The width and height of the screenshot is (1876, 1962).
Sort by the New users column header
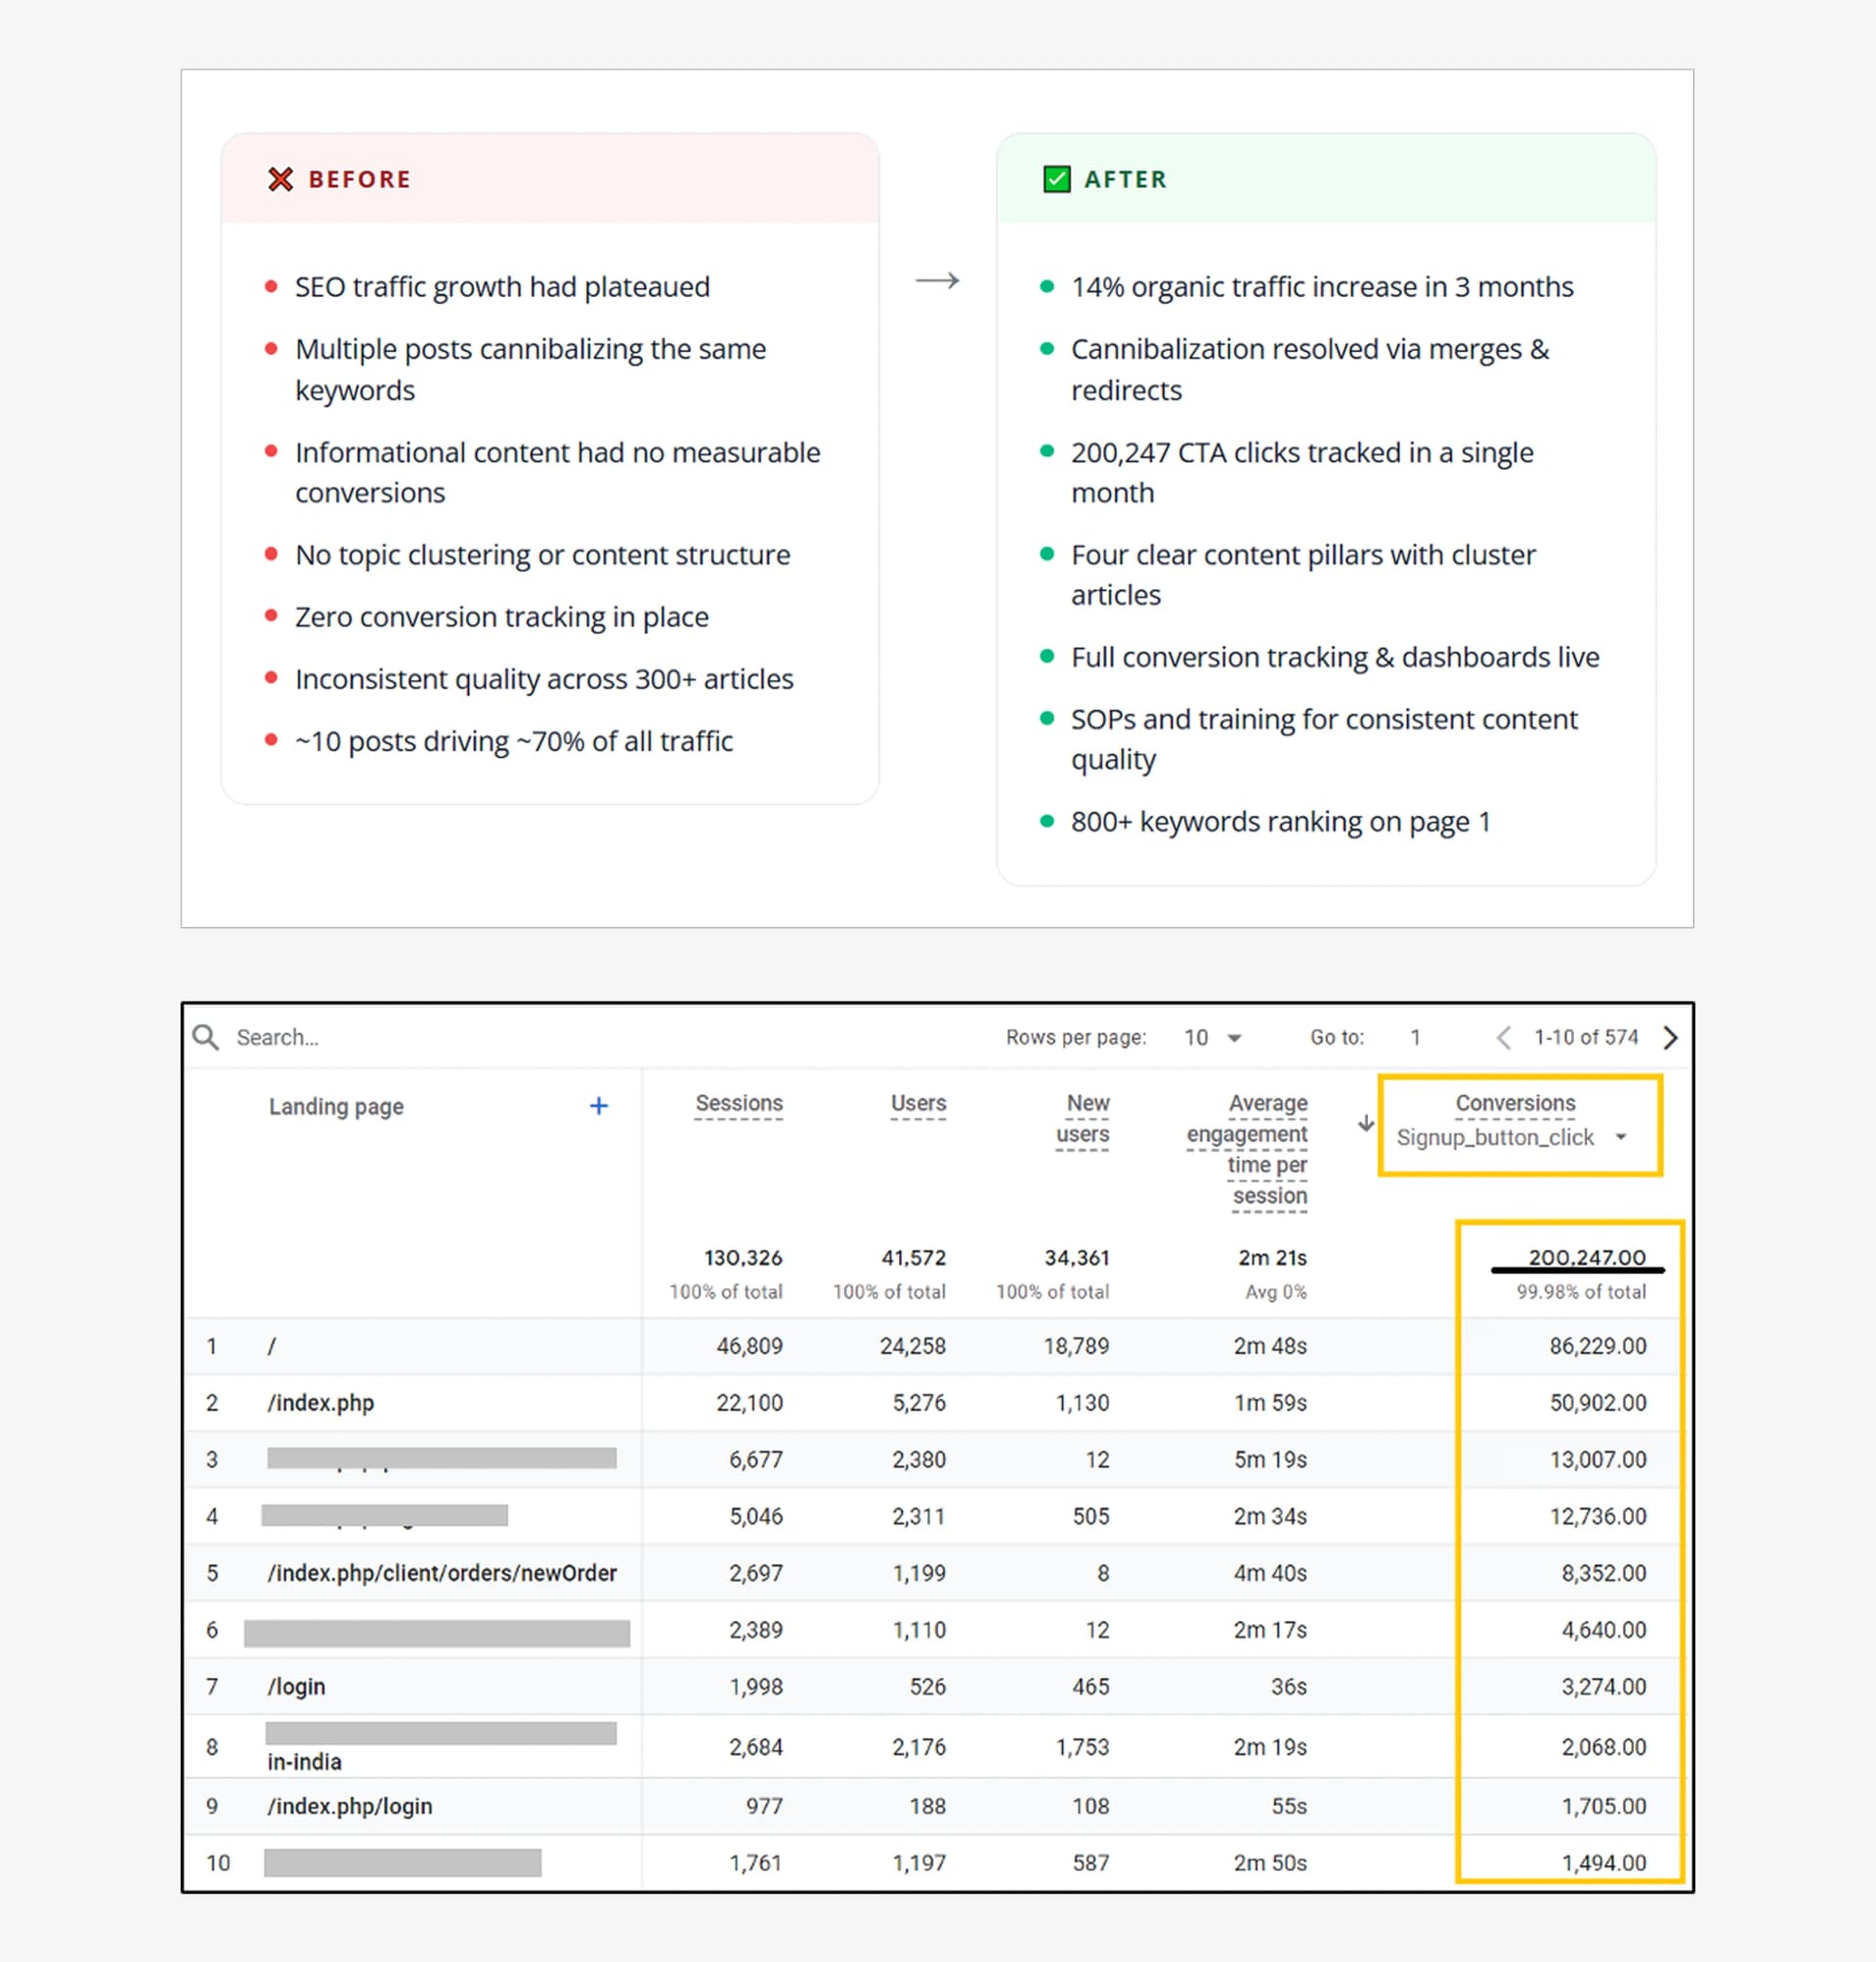[1084, 1118]
